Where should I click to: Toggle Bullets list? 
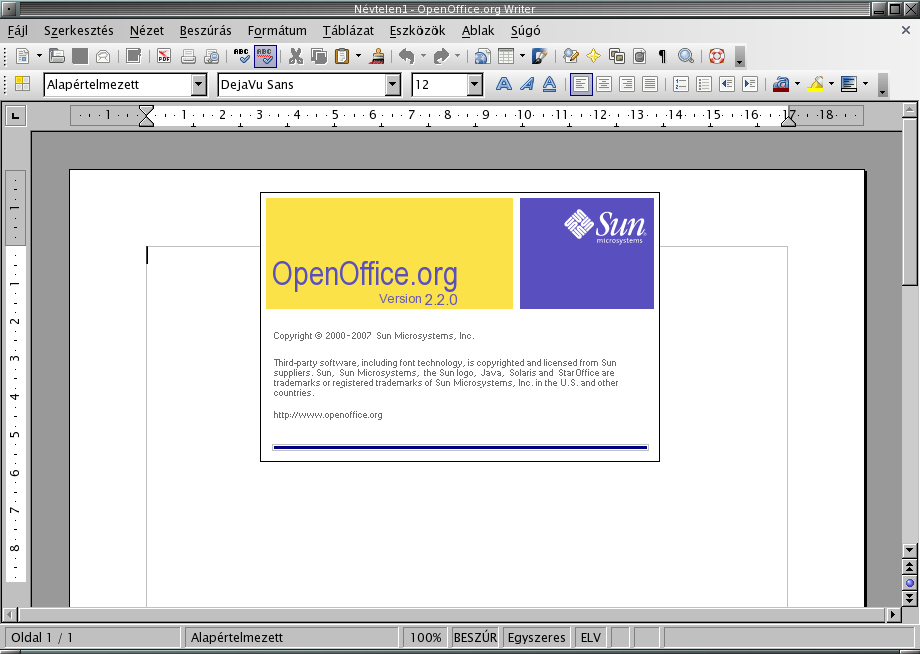[x=703, y=84]
